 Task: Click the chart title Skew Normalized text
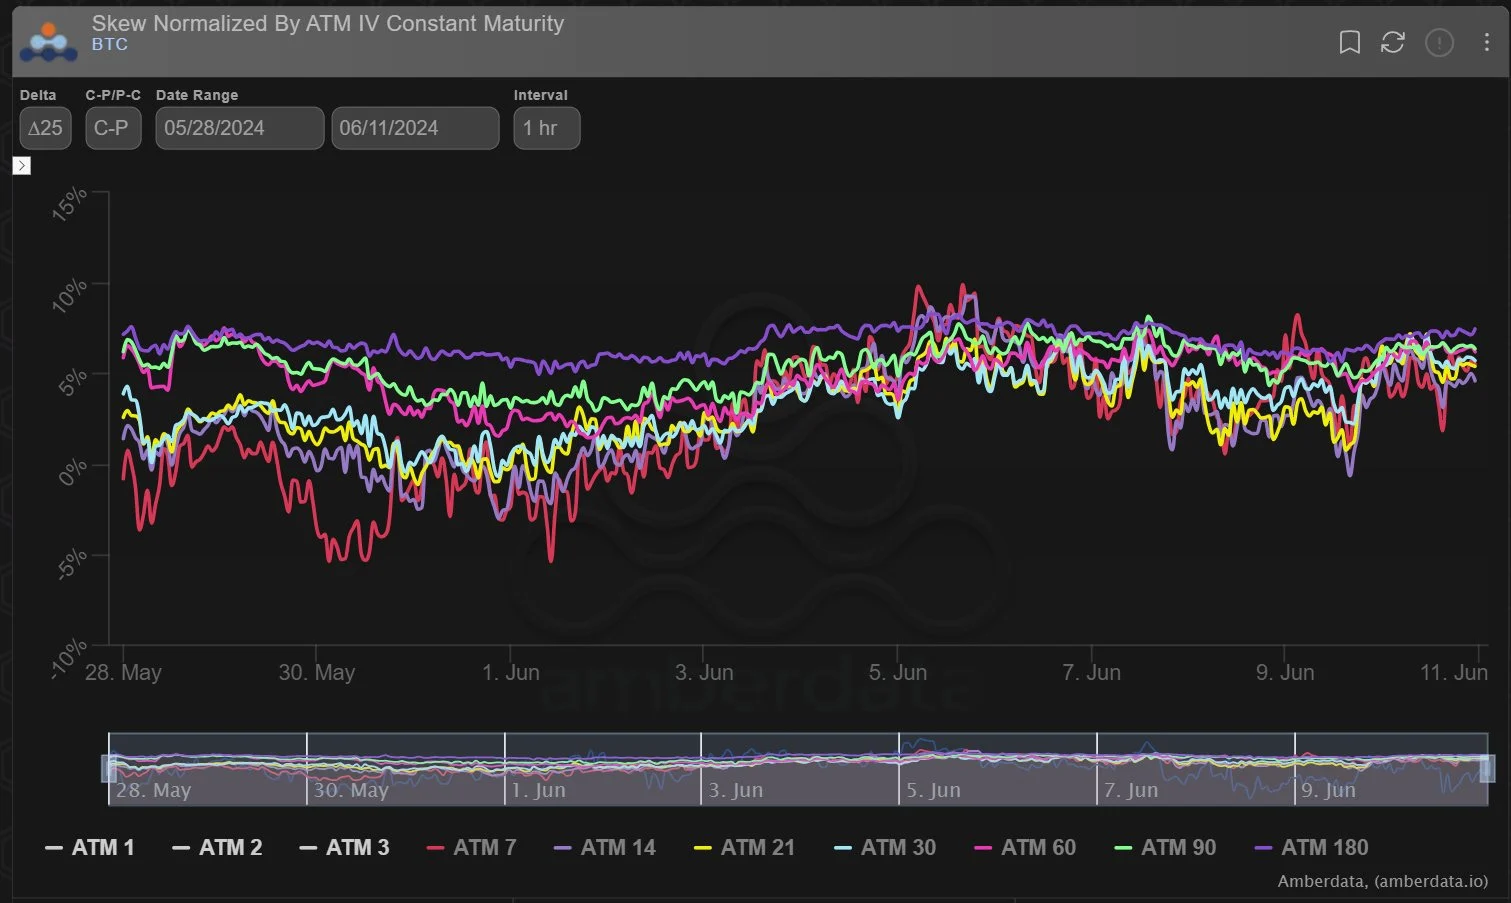(328, 23)
